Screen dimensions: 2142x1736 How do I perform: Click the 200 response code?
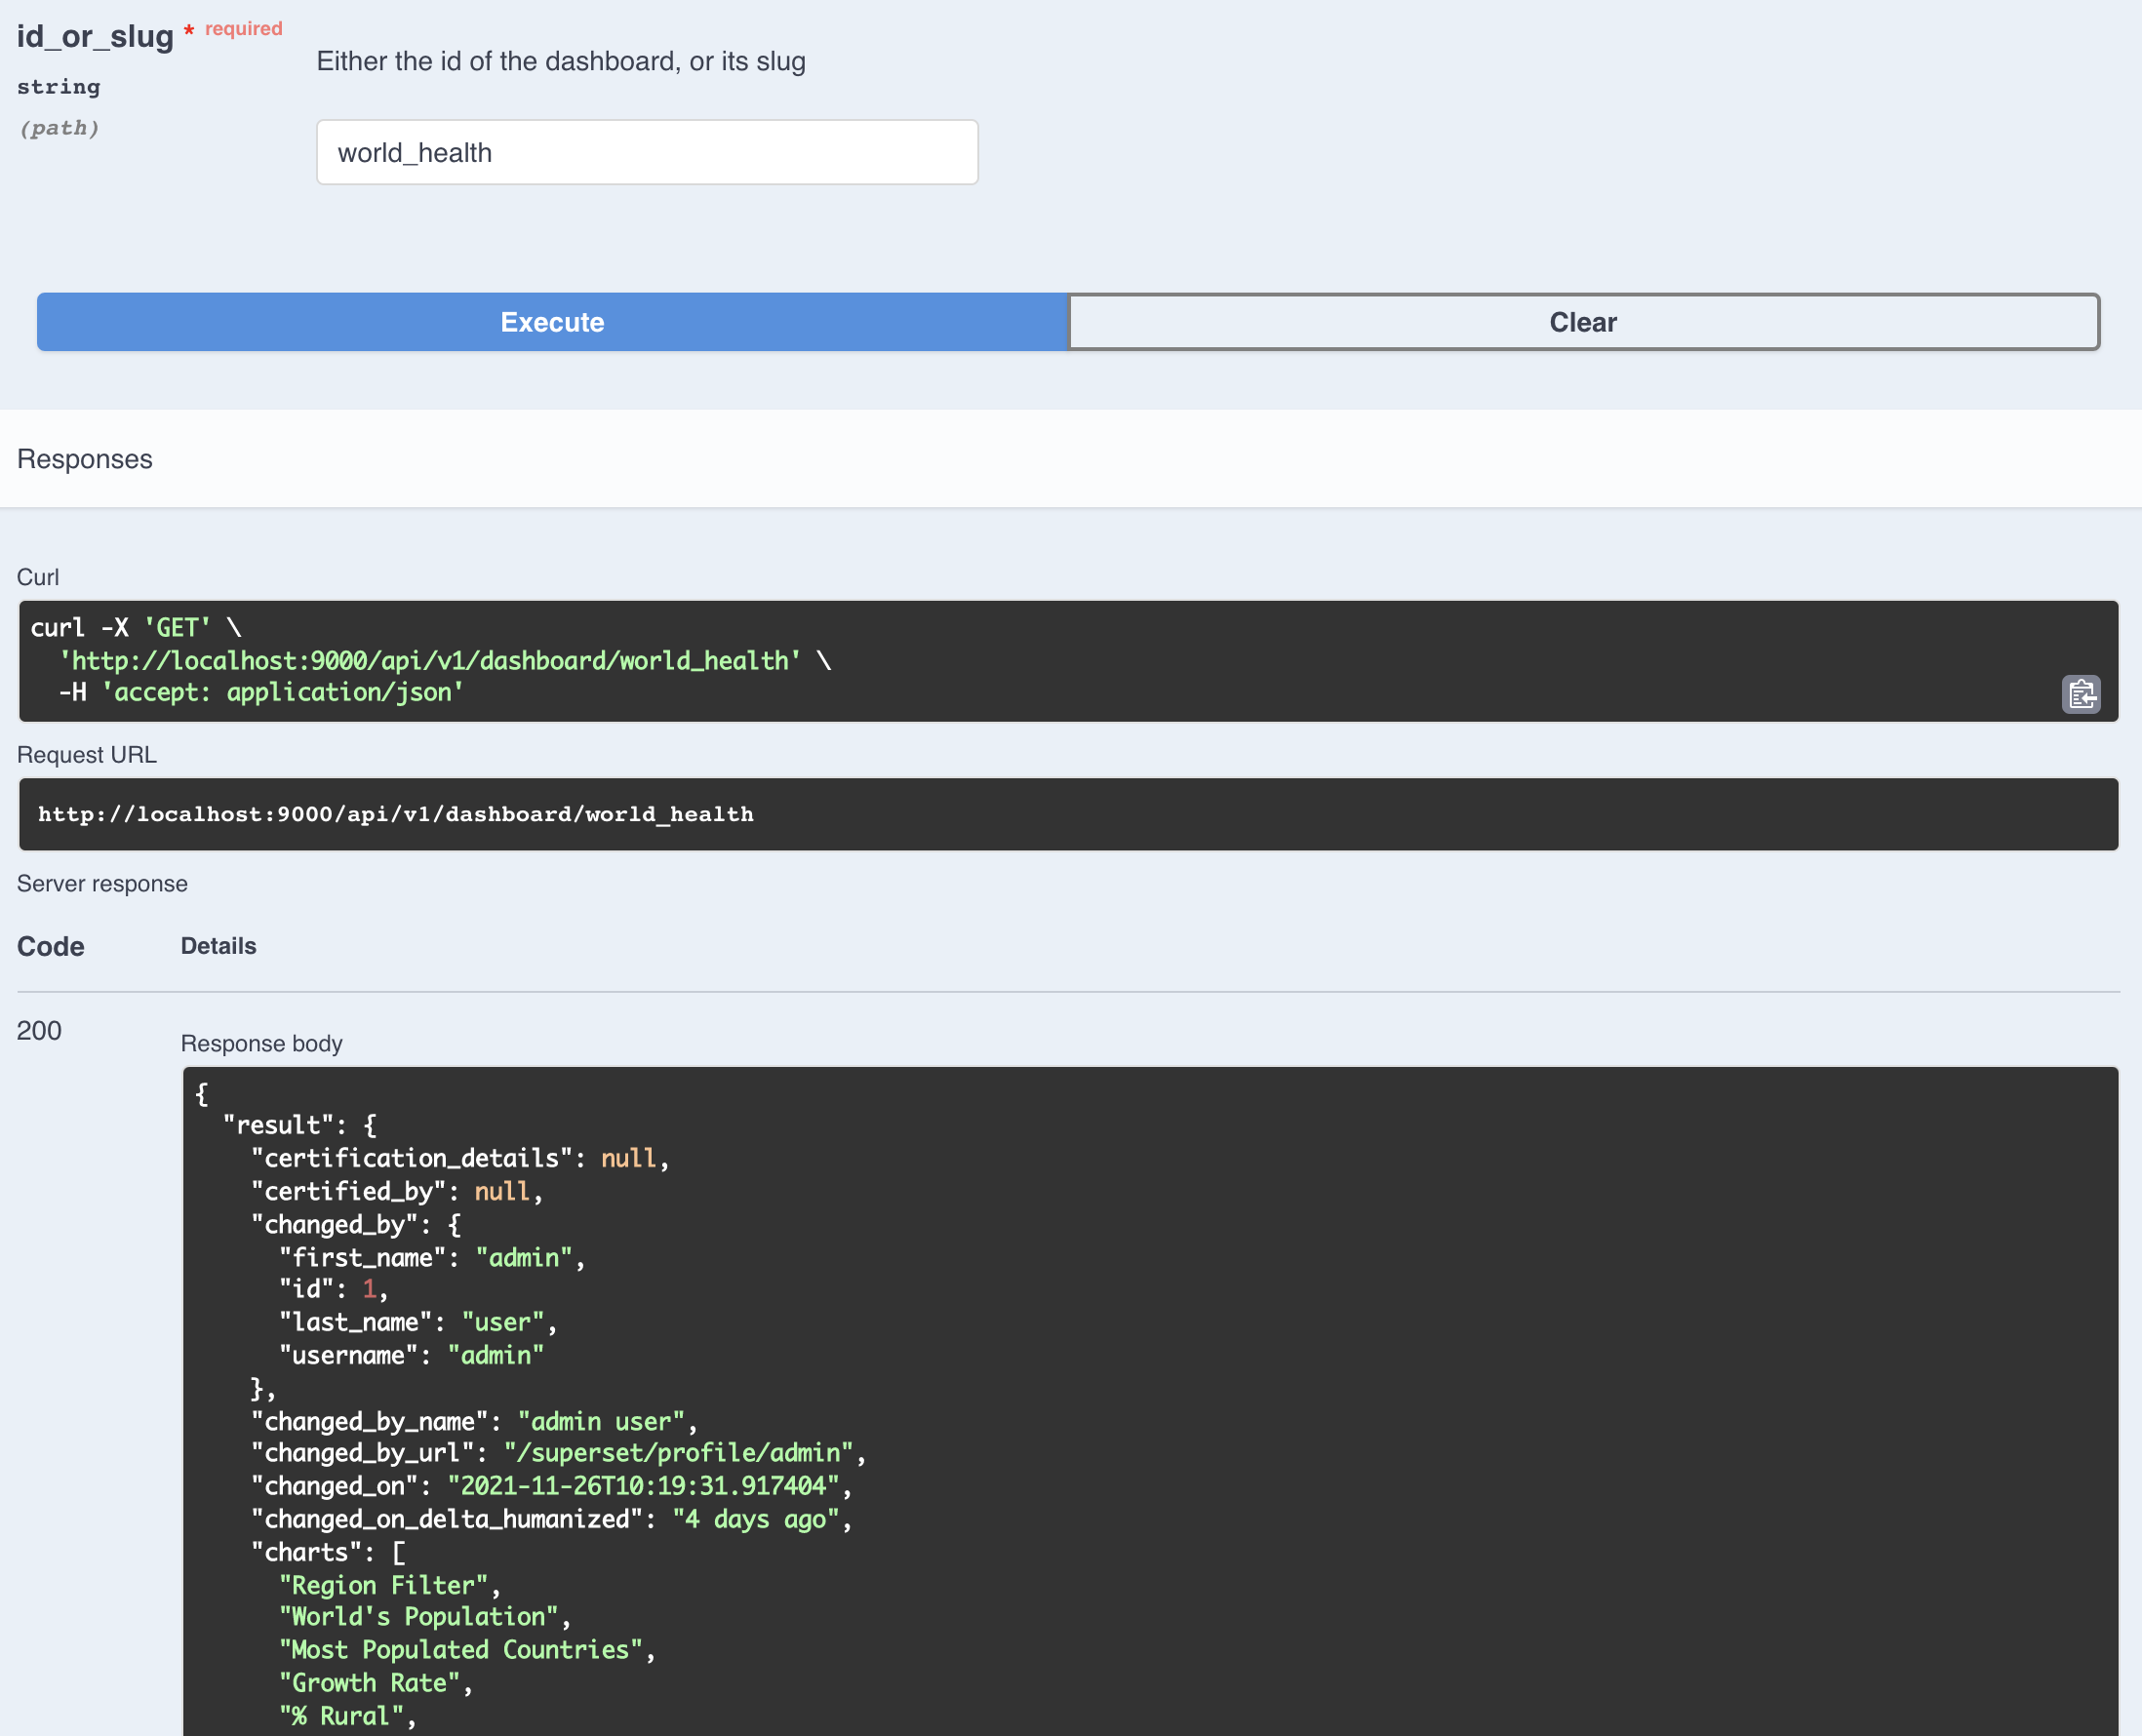point(39,1031)
